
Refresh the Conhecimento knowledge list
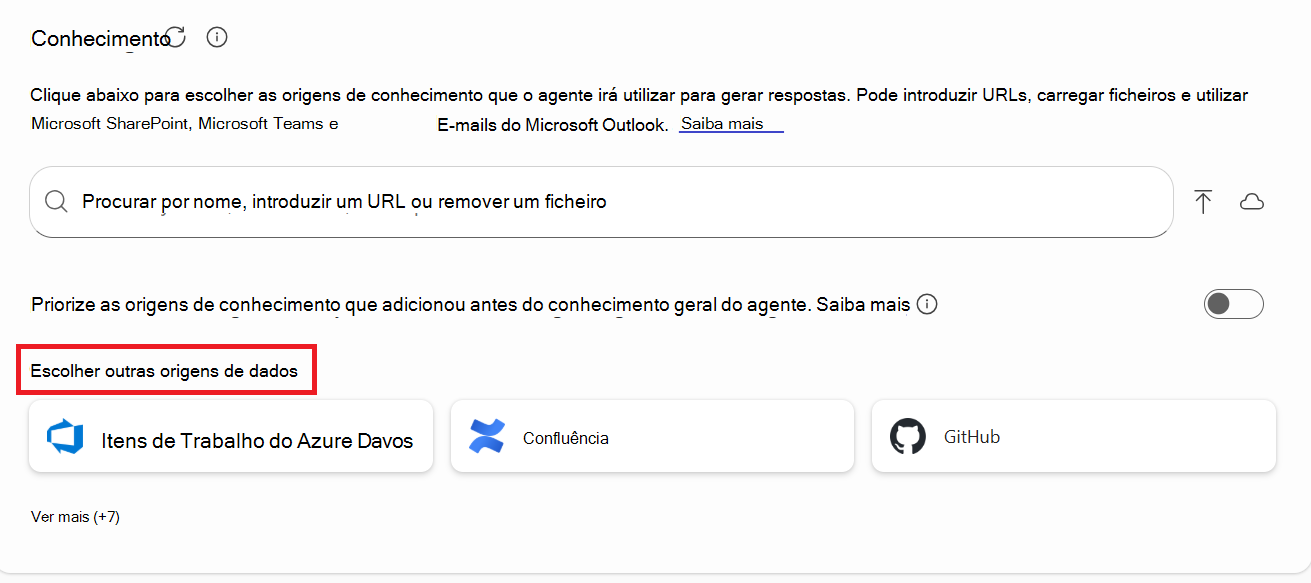coord(174,35)
